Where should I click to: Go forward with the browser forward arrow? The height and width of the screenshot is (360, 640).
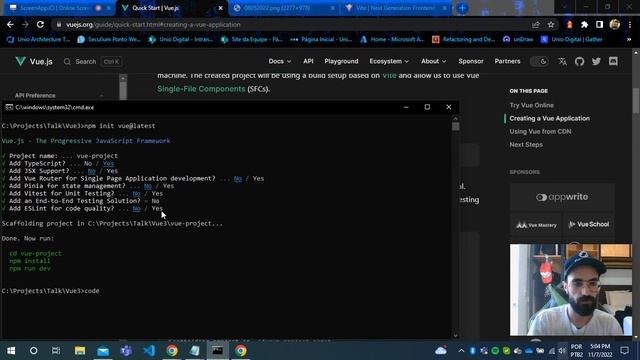pyautogui.click(x=25, y=24)
